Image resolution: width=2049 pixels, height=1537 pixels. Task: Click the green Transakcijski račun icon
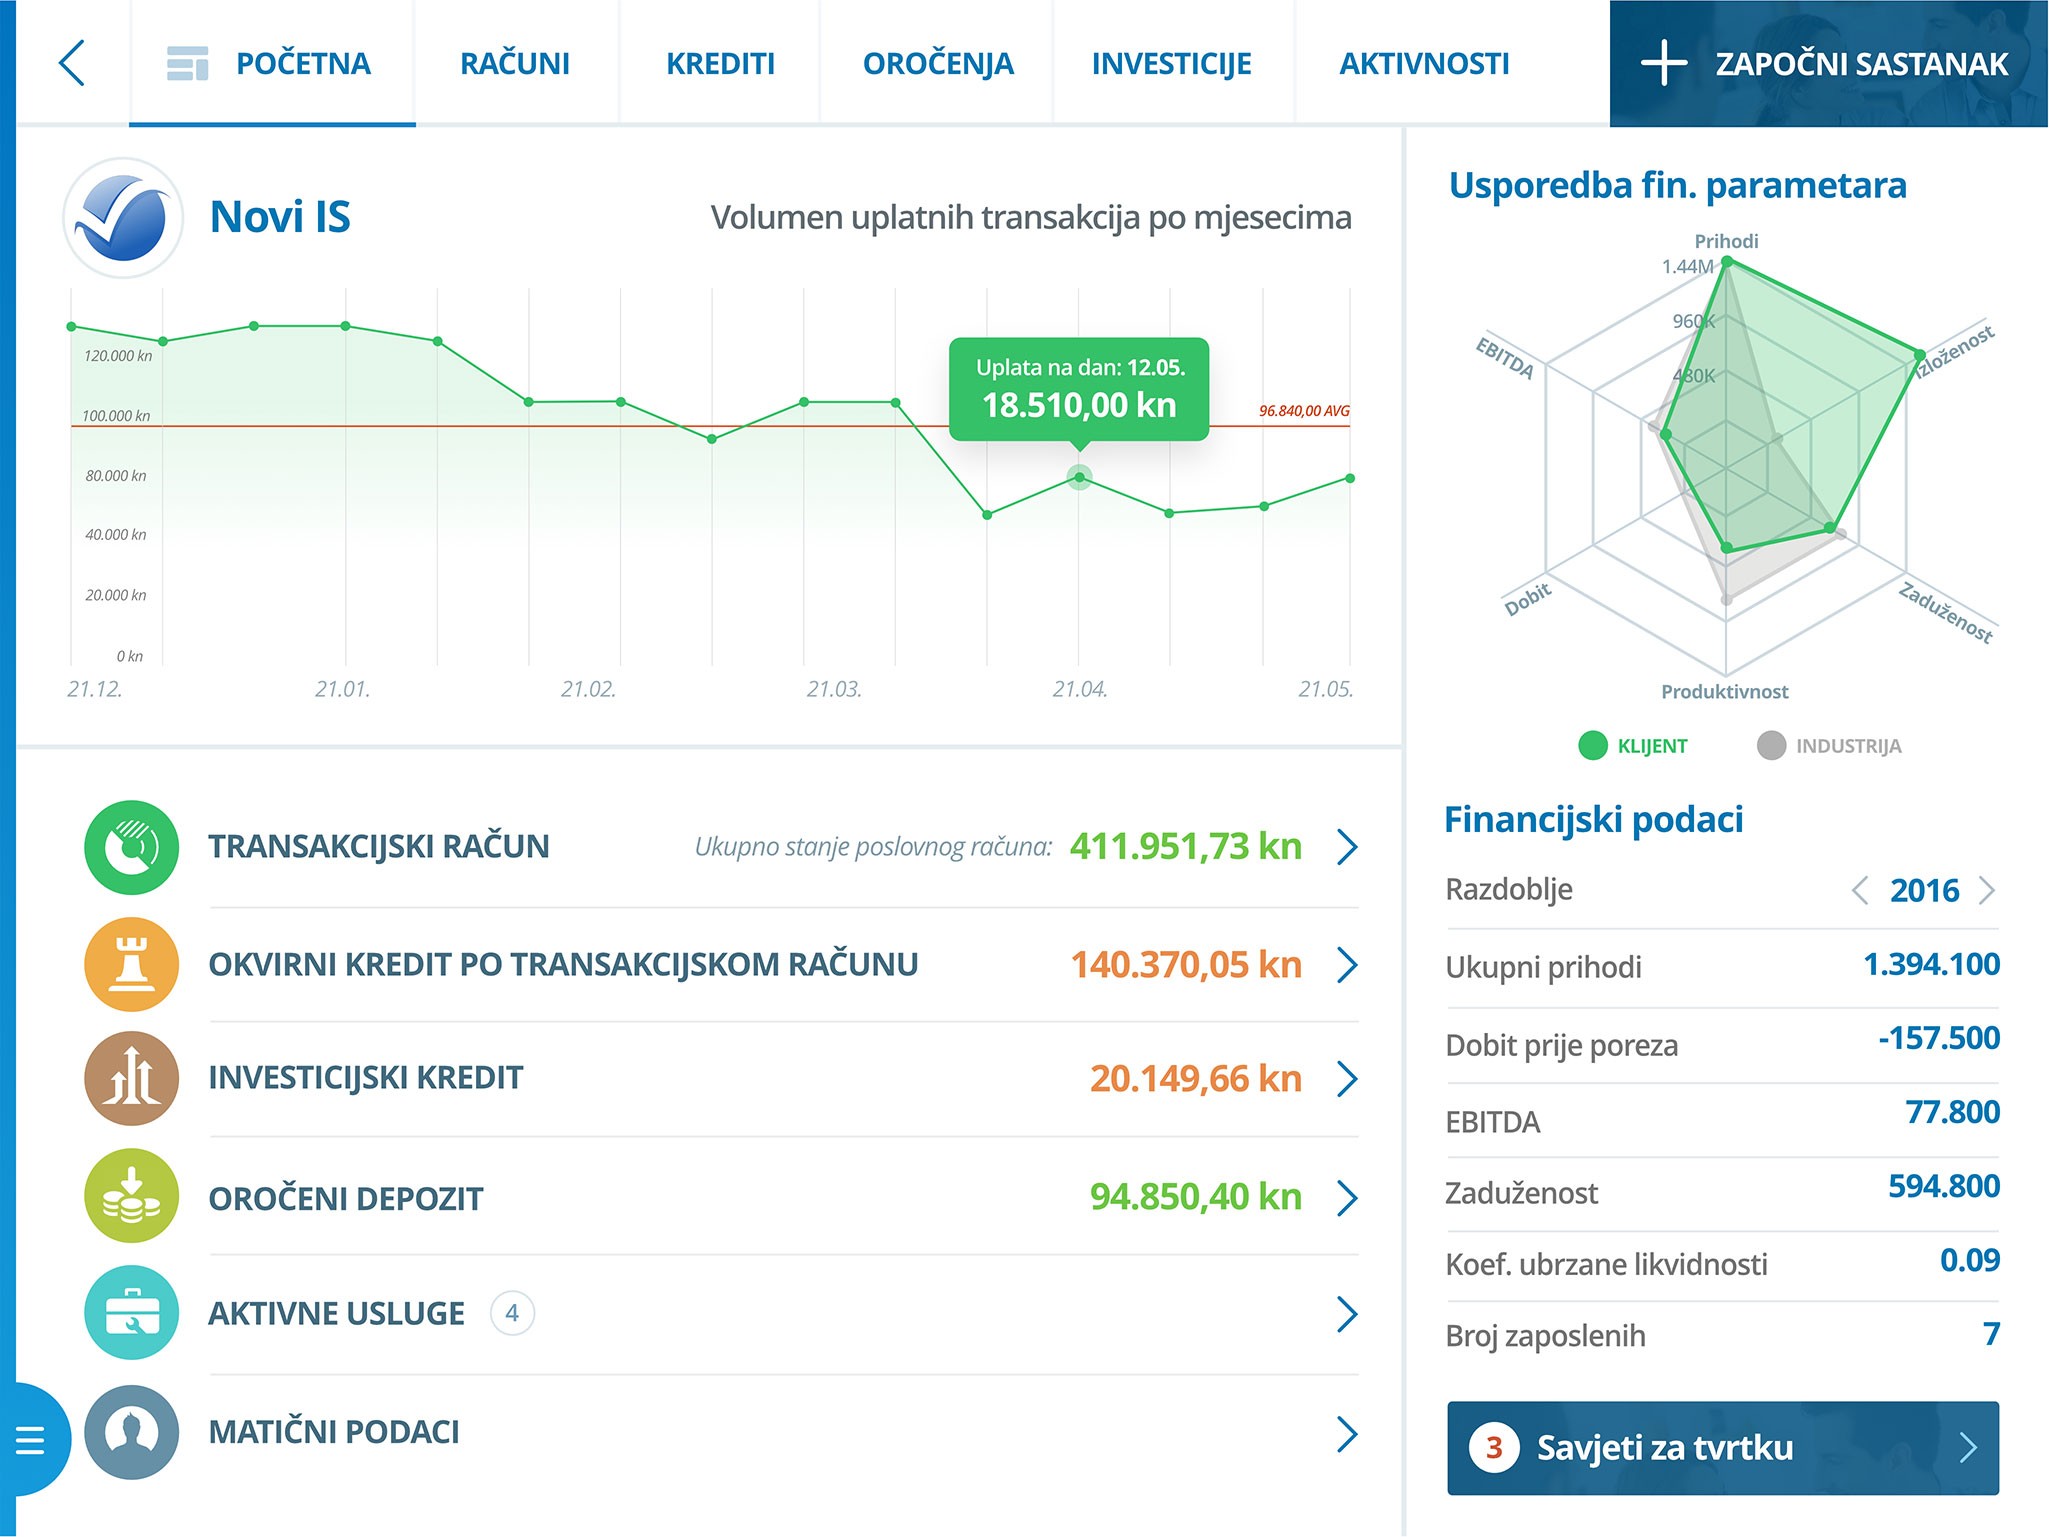tap(132, 847)
